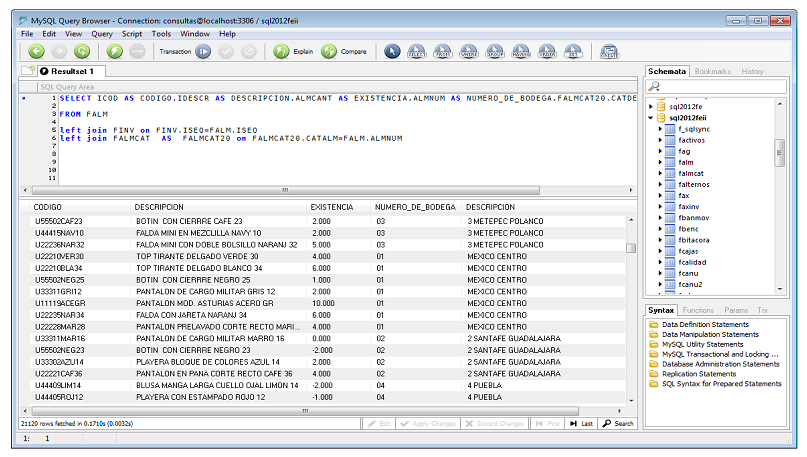
Task: Click the results grid vertical scrollbar thumb
Action: (x=631, y=248)
